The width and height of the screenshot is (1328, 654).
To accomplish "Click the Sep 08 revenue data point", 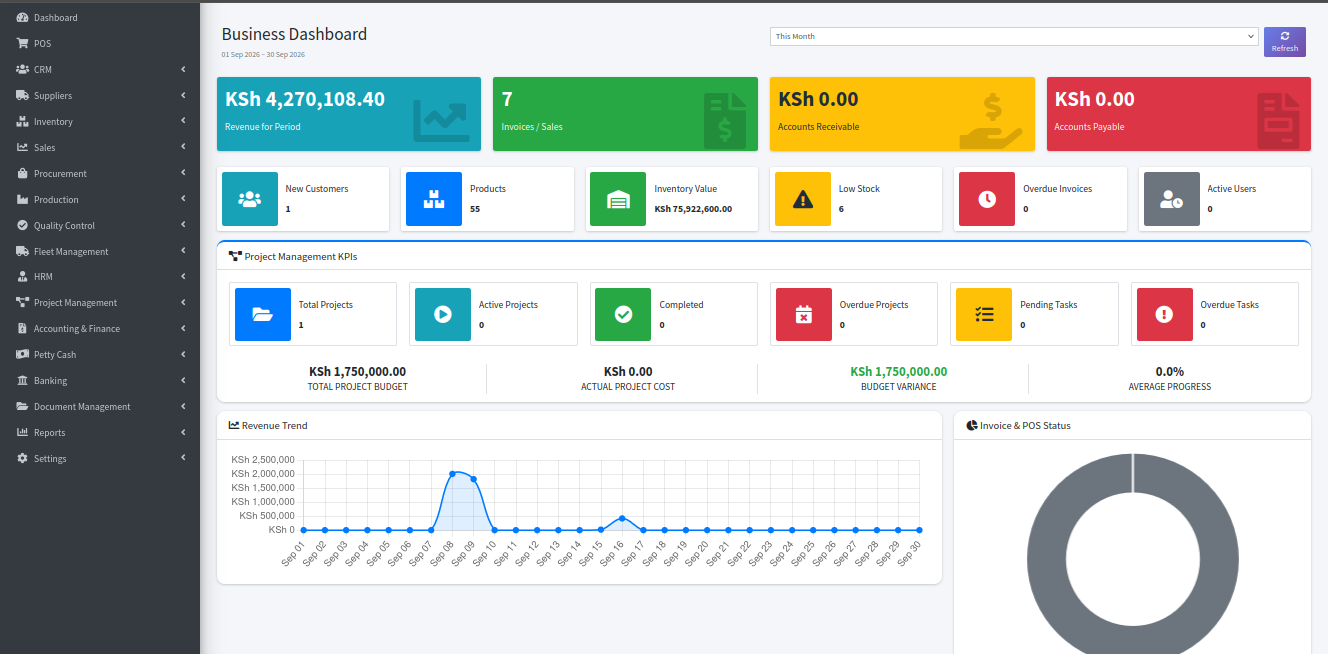I will [x=452, y=473].
